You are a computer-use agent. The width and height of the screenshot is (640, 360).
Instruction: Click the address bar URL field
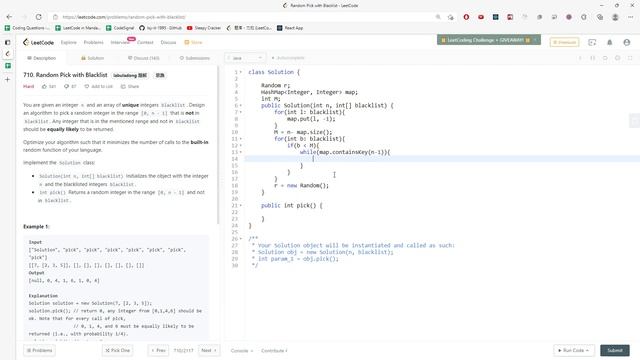point(245,17)
